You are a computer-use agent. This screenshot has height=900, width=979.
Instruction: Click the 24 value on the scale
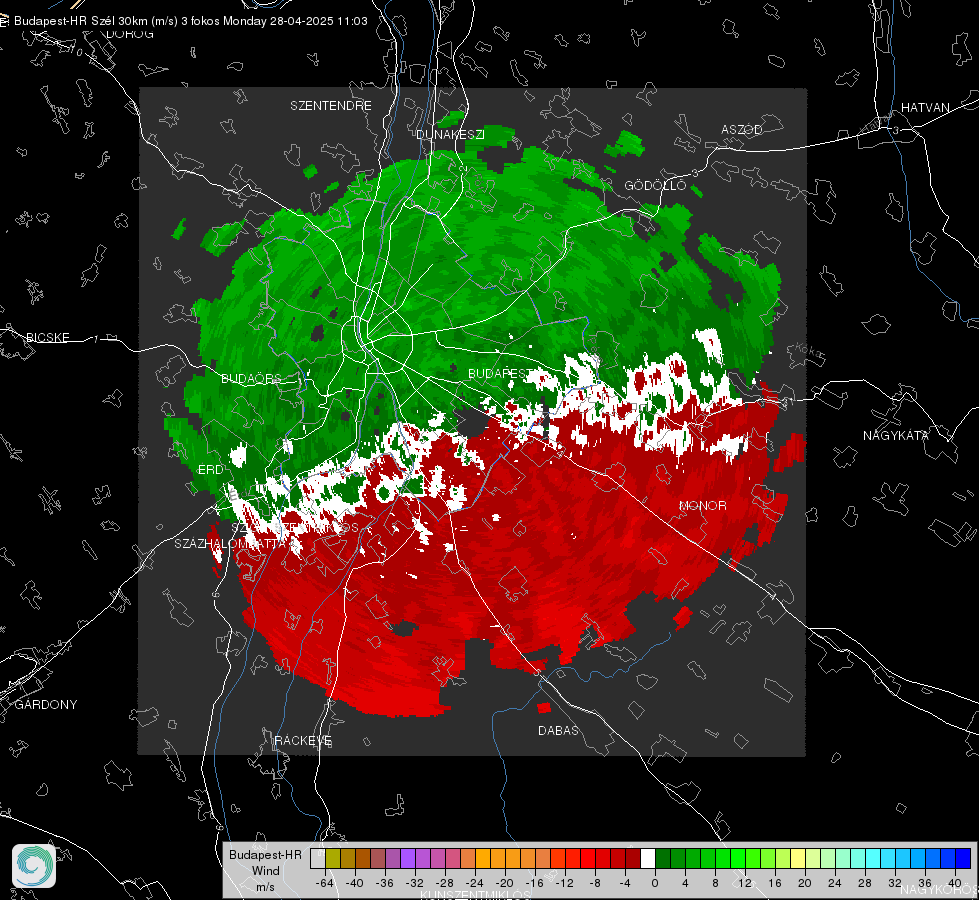835,883
